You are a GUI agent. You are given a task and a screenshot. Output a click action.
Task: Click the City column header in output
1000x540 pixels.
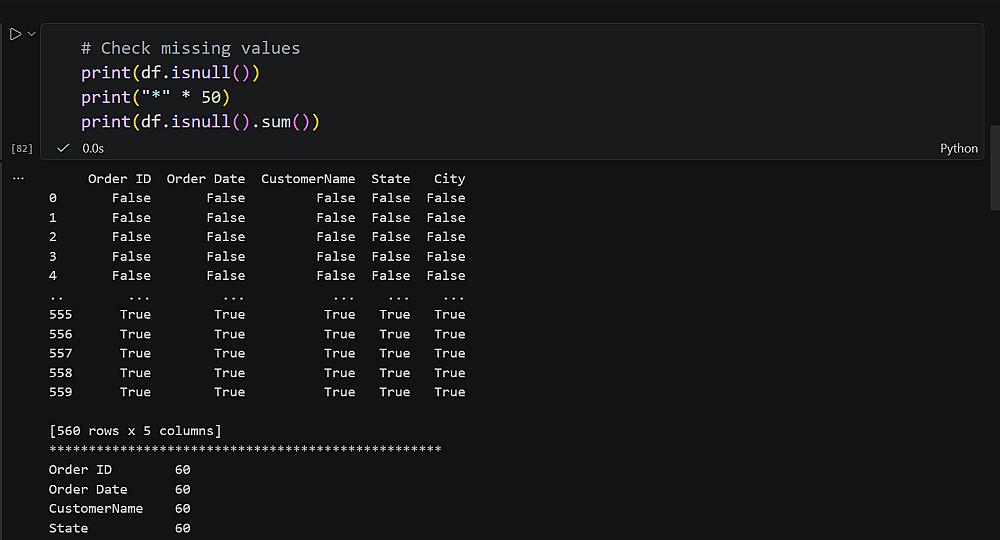[449, 179]
